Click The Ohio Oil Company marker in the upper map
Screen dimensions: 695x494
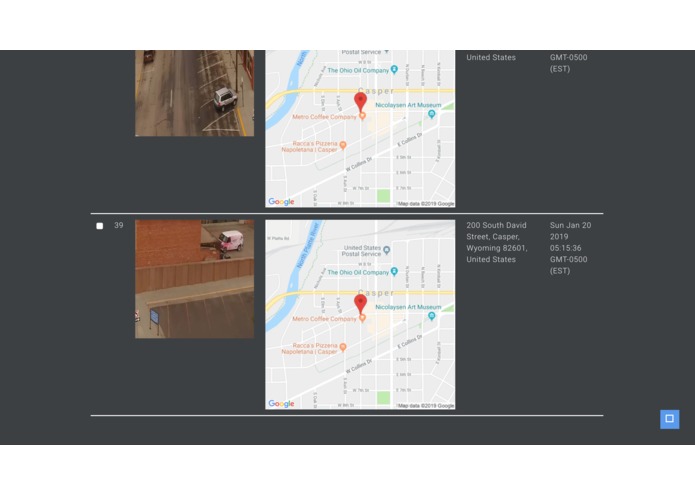click(x=394, y=69)
